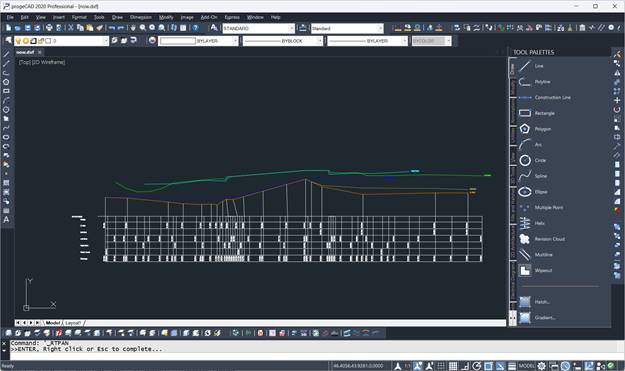
Task: Open the BYLAYER color control
Action: click(x=199, y=41)
